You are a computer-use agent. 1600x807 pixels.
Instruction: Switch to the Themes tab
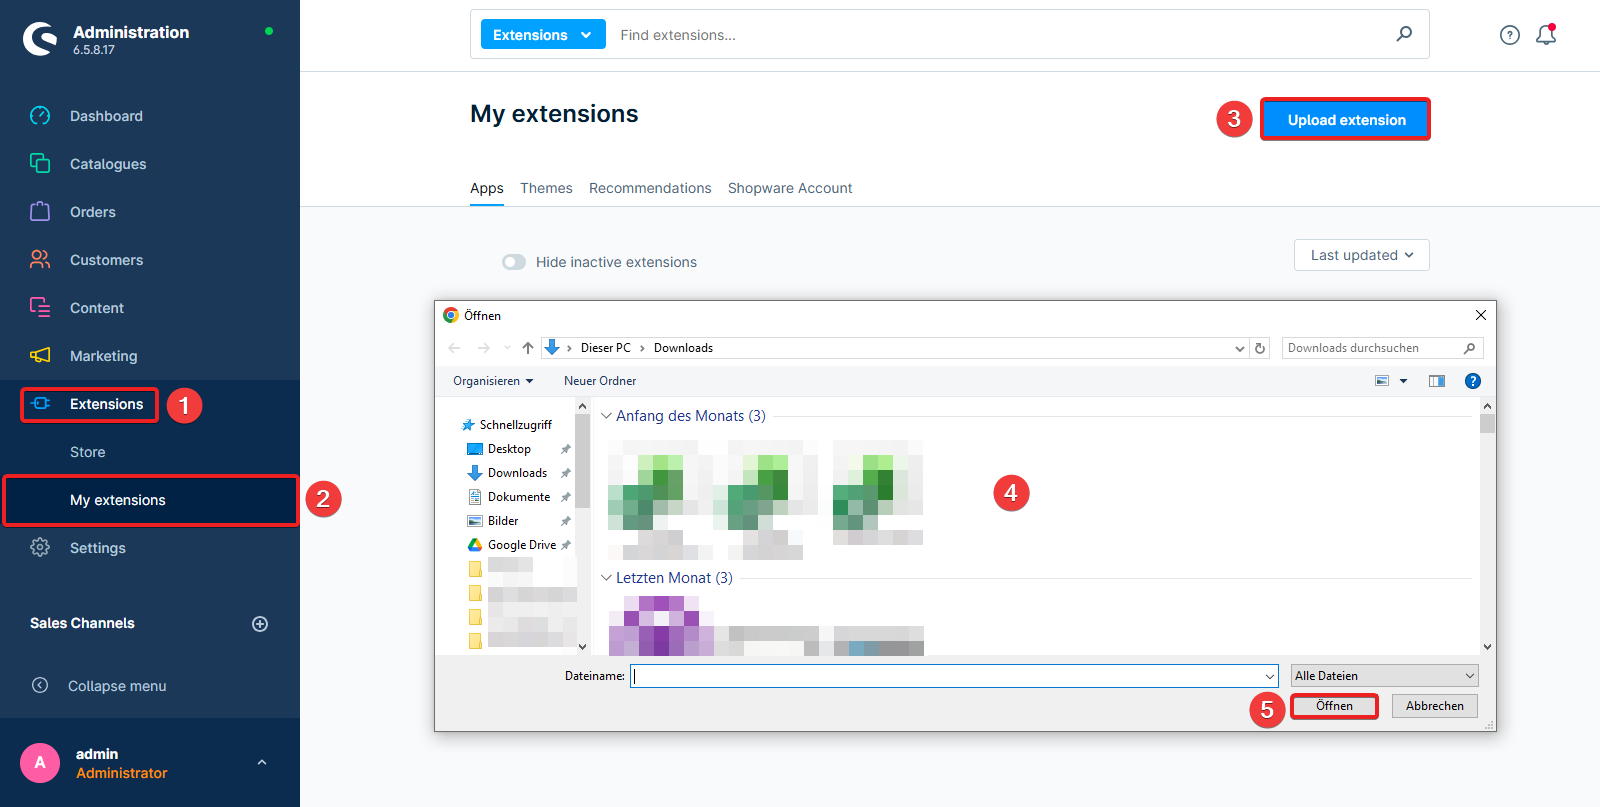coord(546,188)
